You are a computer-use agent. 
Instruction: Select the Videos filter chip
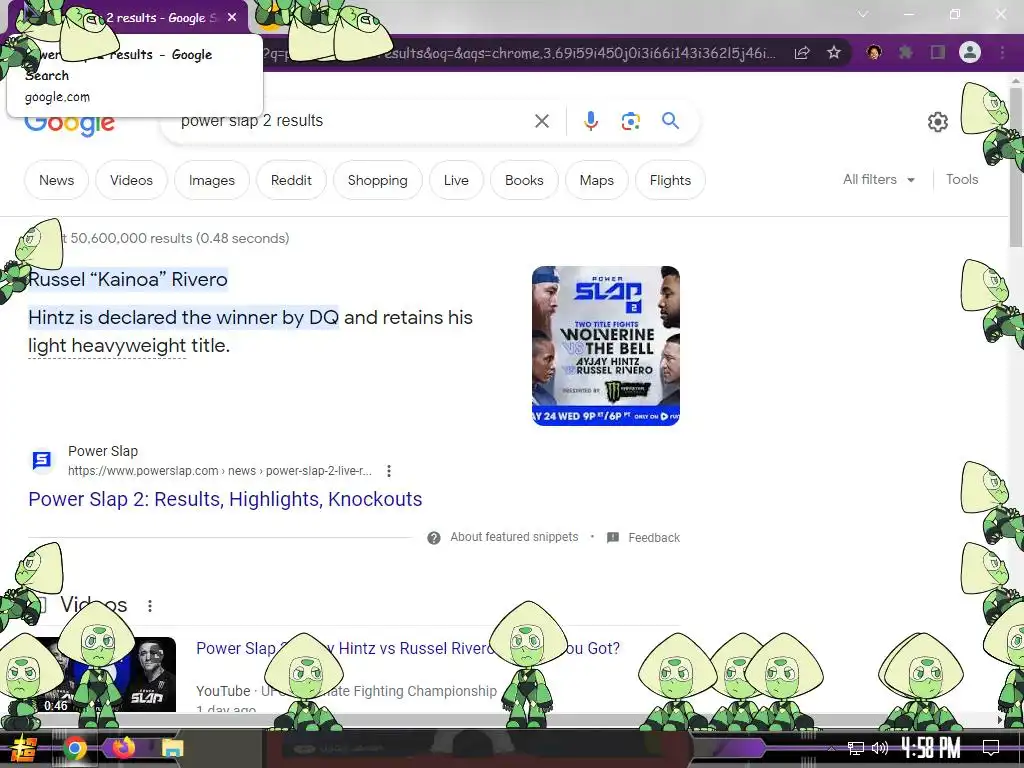pos(131,180)
